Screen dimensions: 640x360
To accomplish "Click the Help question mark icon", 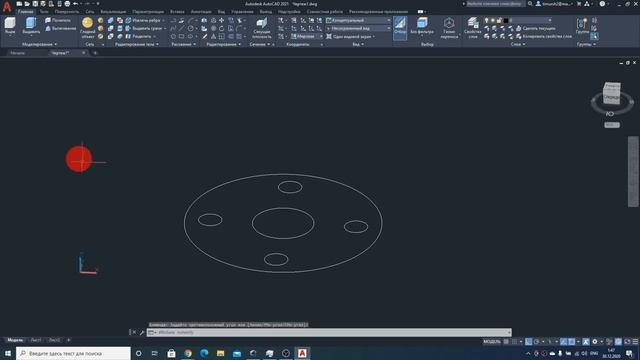I will [x=602, y=4].
